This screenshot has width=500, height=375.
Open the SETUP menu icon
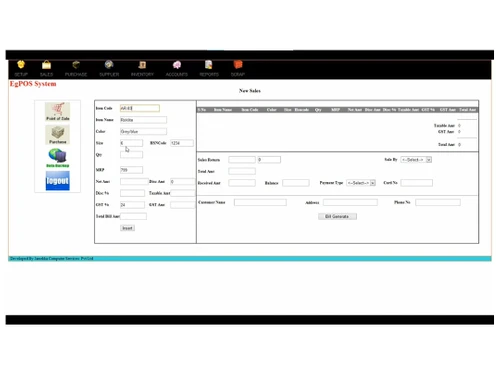click(x=21, y=65)
